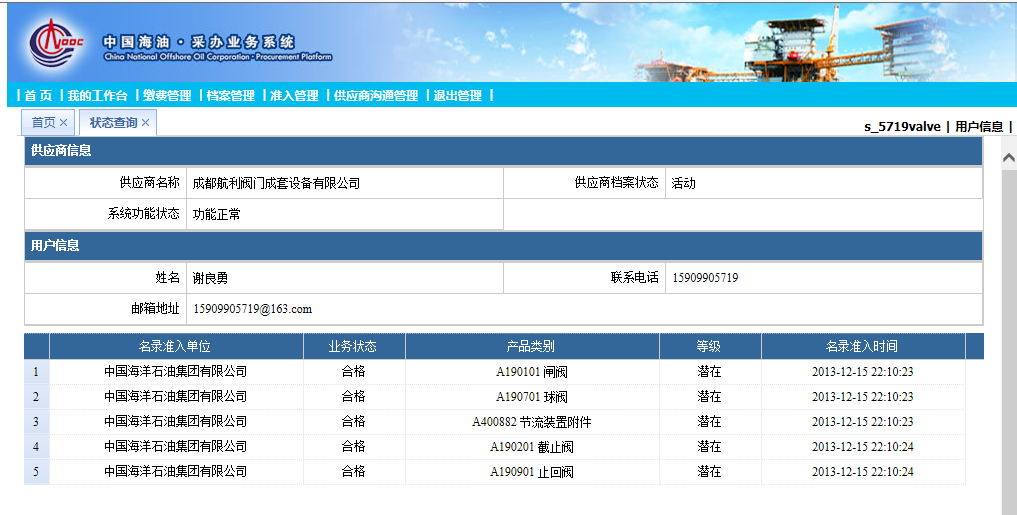Screen dimensions: 1017x515
Task: Click A190701 球阀 product cell
Action: coord(532,396)
